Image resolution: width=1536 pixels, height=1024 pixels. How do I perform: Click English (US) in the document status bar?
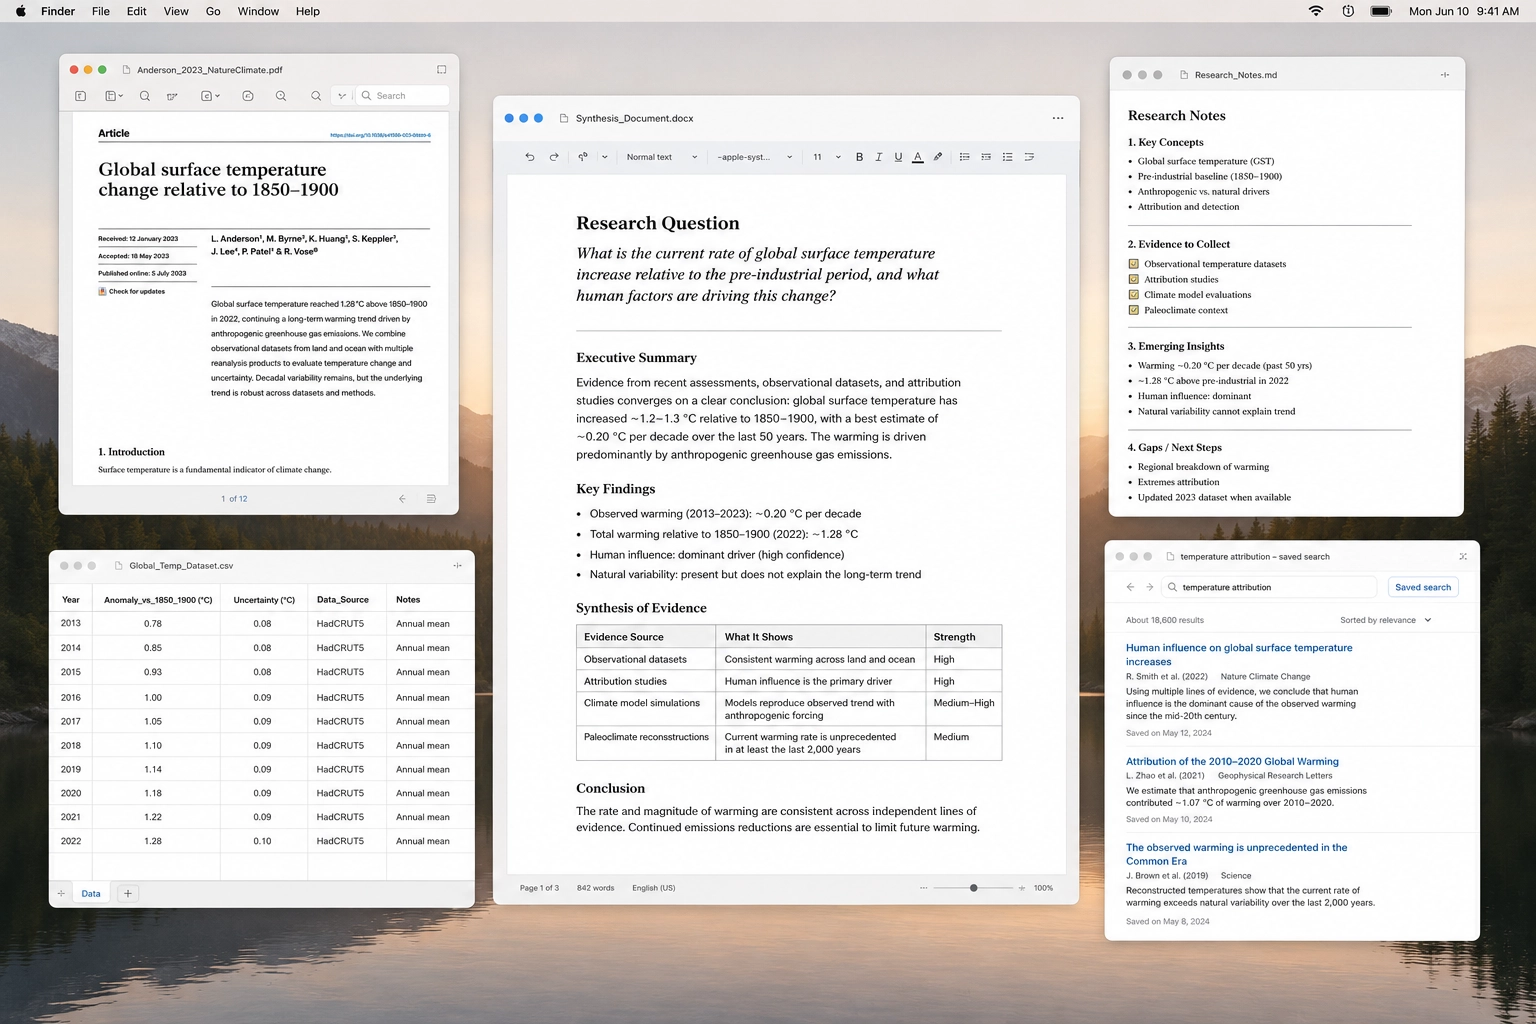click(653, 888)
